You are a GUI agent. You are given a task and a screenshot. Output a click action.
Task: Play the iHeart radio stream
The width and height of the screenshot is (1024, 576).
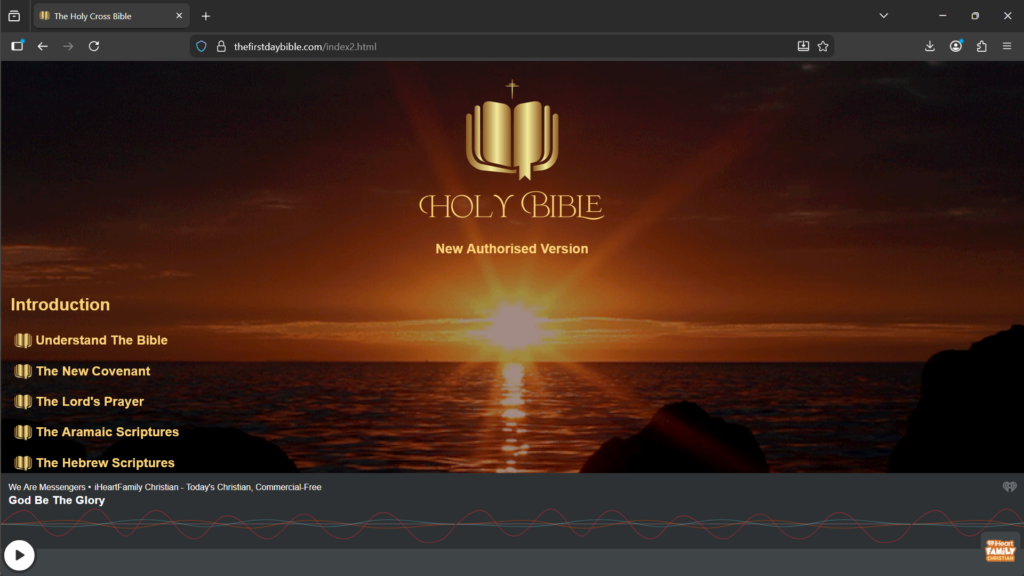[x=19, y=555]
